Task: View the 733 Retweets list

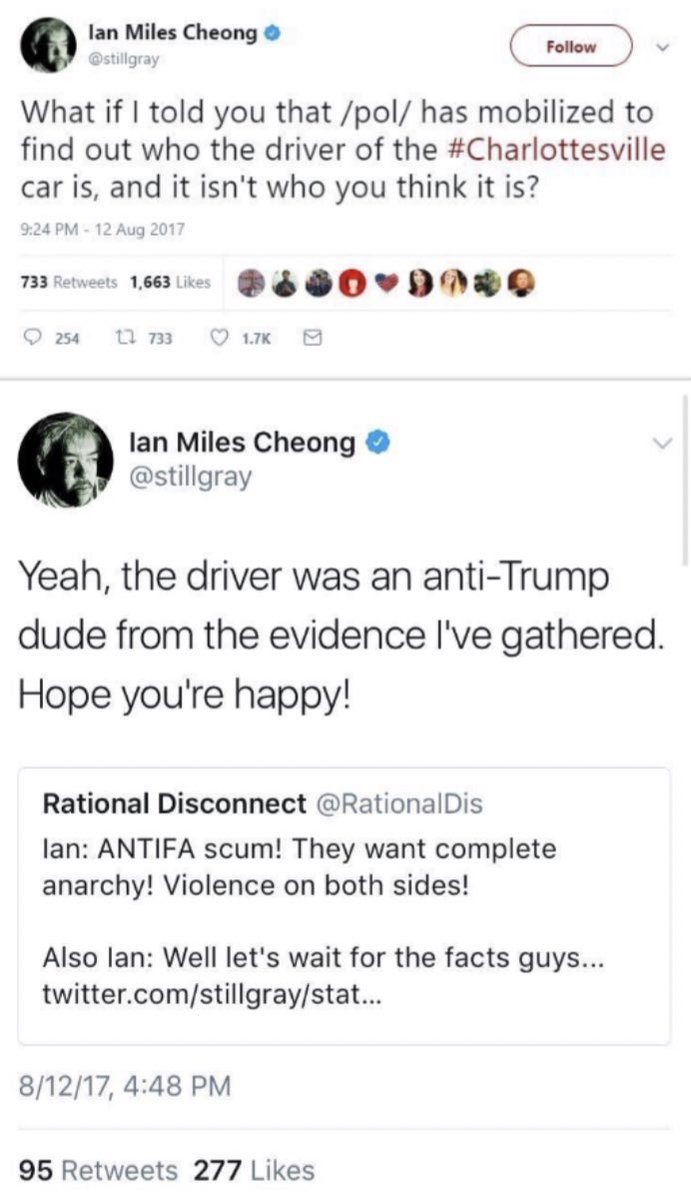Action: (69, 282)
